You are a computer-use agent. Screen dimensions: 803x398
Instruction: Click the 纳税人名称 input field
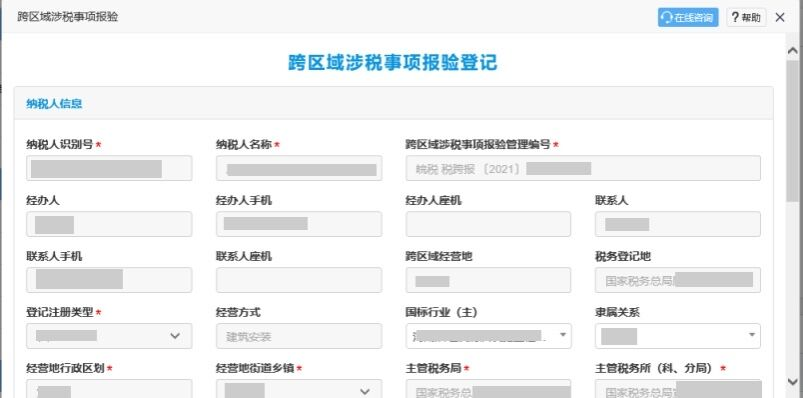(299, 169)
